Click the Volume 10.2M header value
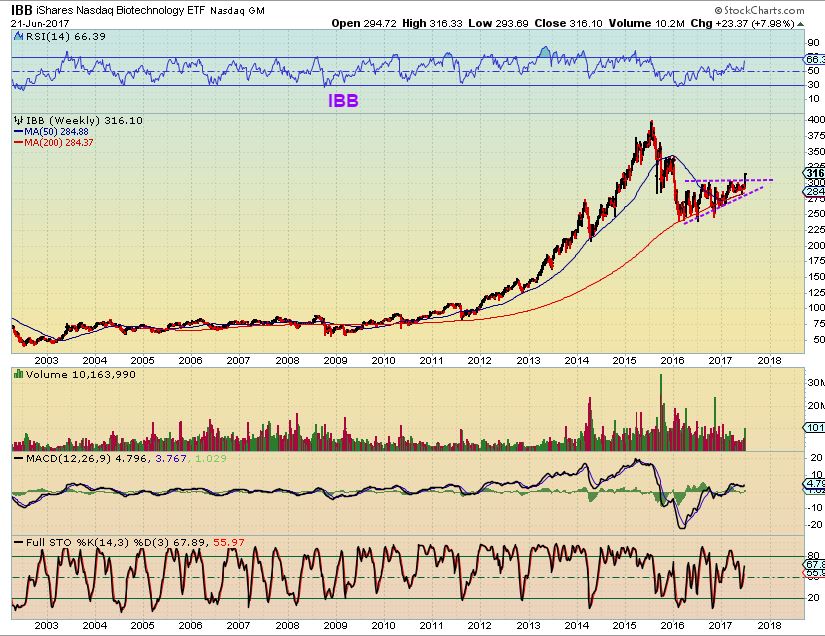 (647, 24)
